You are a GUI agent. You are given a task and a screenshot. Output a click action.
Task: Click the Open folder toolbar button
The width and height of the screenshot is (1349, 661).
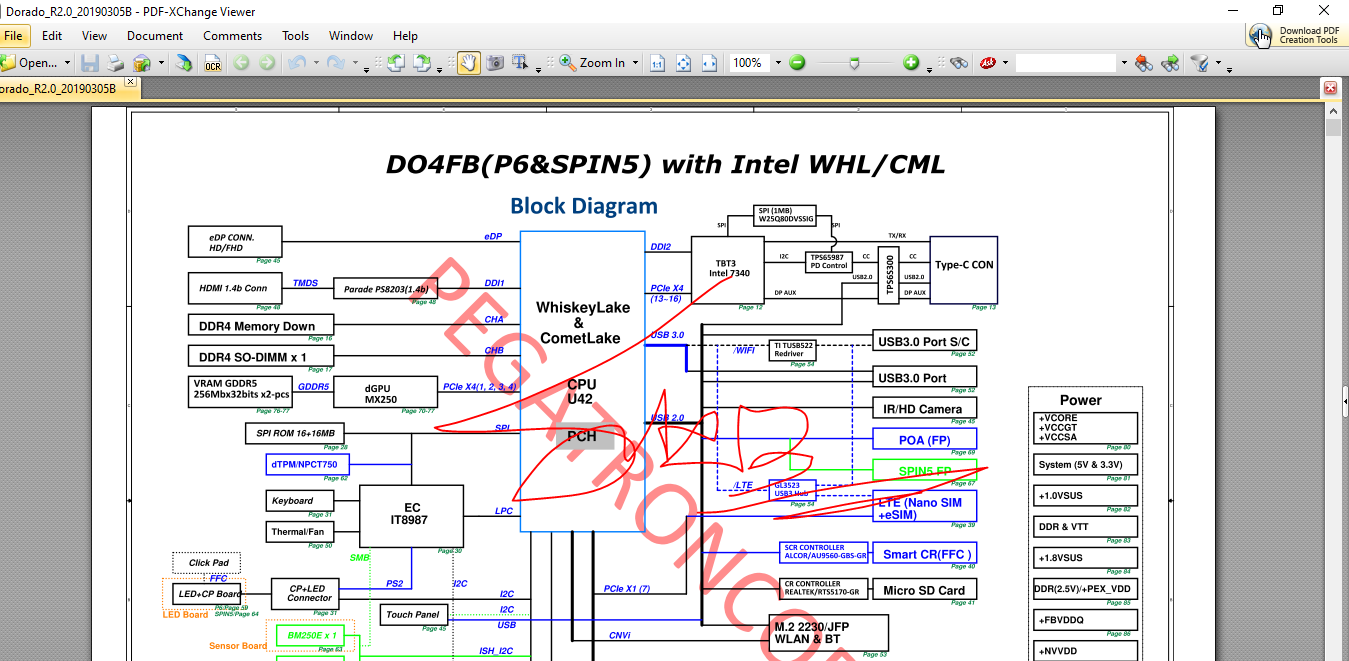point(30,62)
